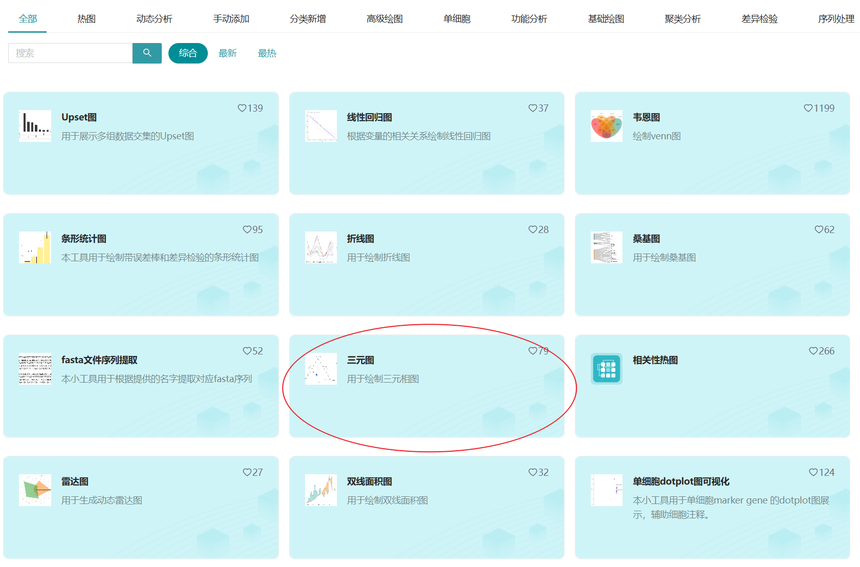Like the 单细胞dotplot图可视化 heart icon
Viewport: 860px width, 567px height.
pyautogui.click(x=813, y=472)
